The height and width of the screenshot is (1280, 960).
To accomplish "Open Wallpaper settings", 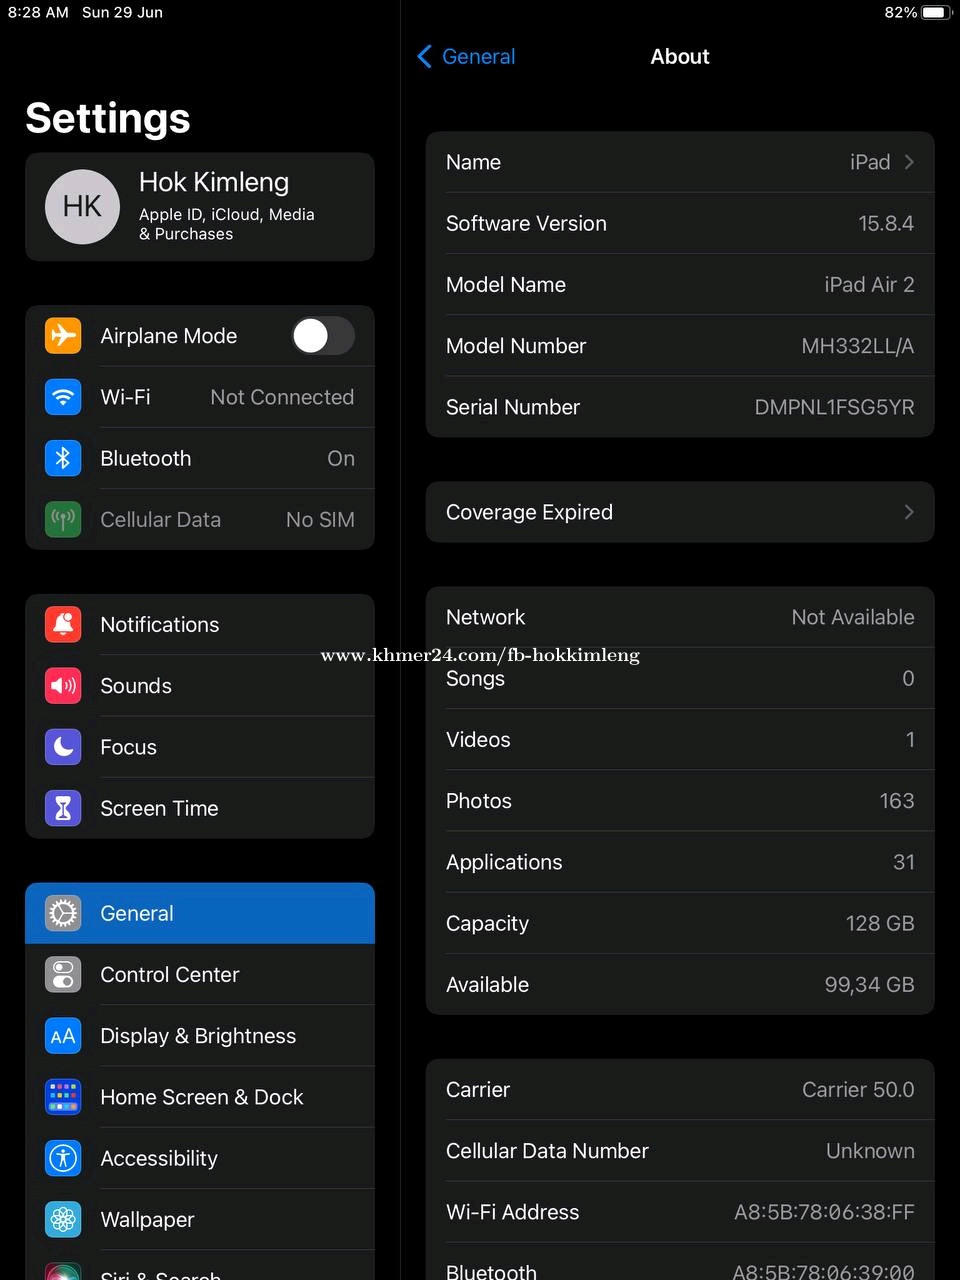I will (x=200, y=1219).
